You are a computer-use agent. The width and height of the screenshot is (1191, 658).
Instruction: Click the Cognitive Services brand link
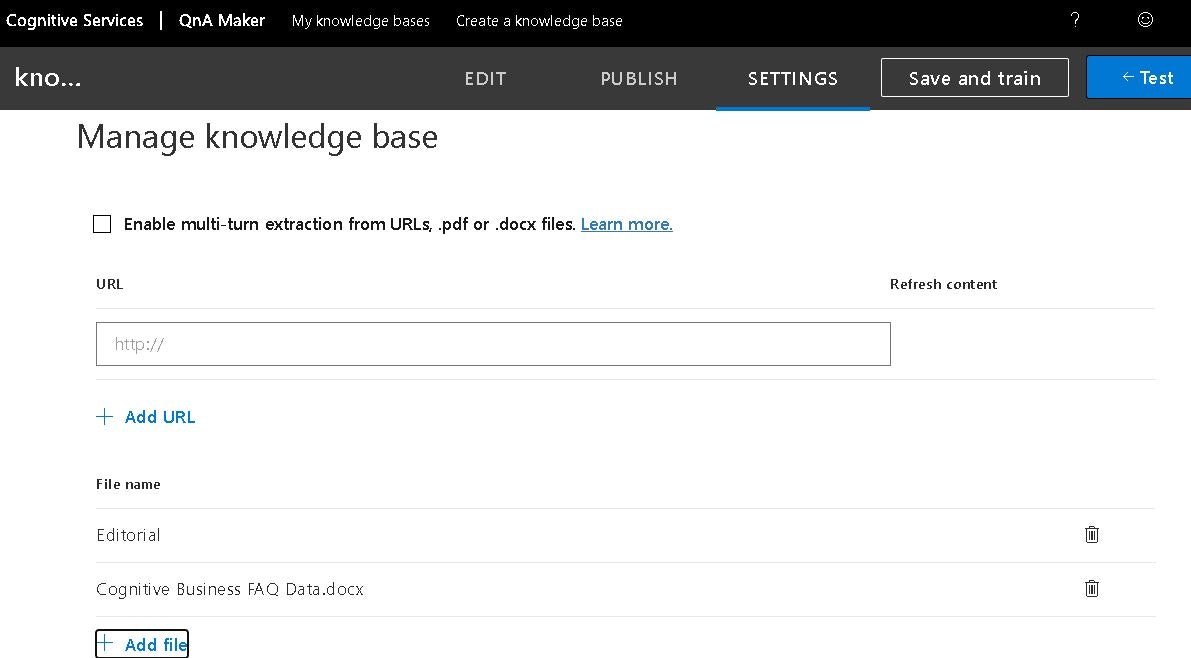point(75,20)
